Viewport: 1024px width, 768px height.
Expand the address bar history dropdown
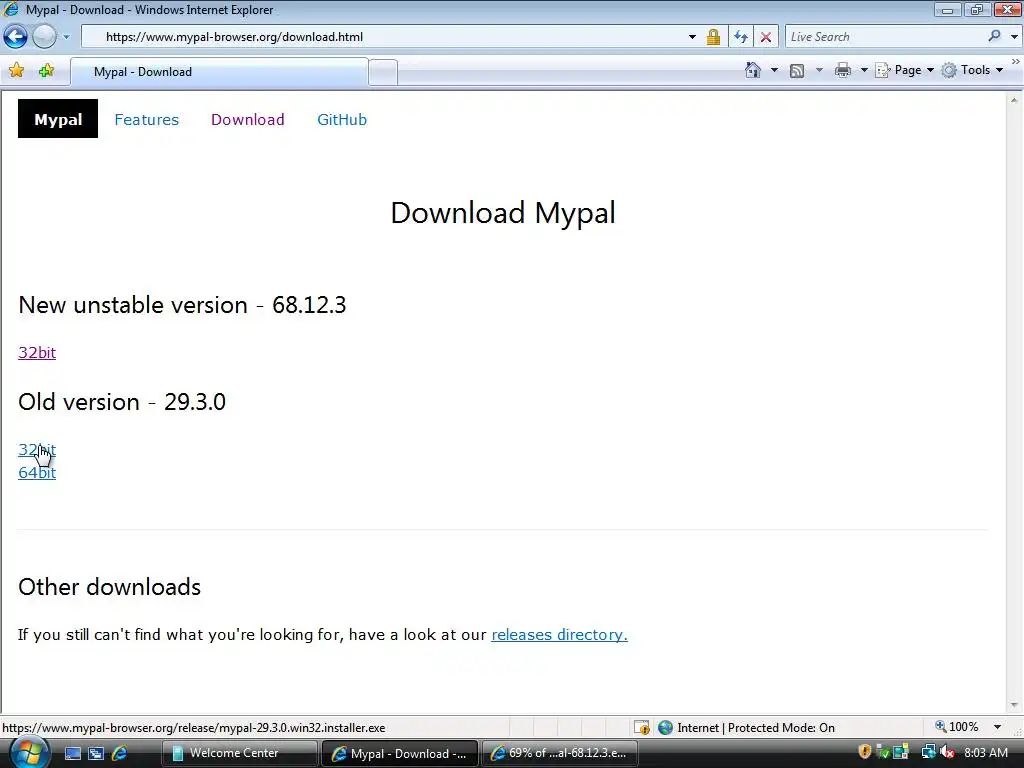point(692,37)
